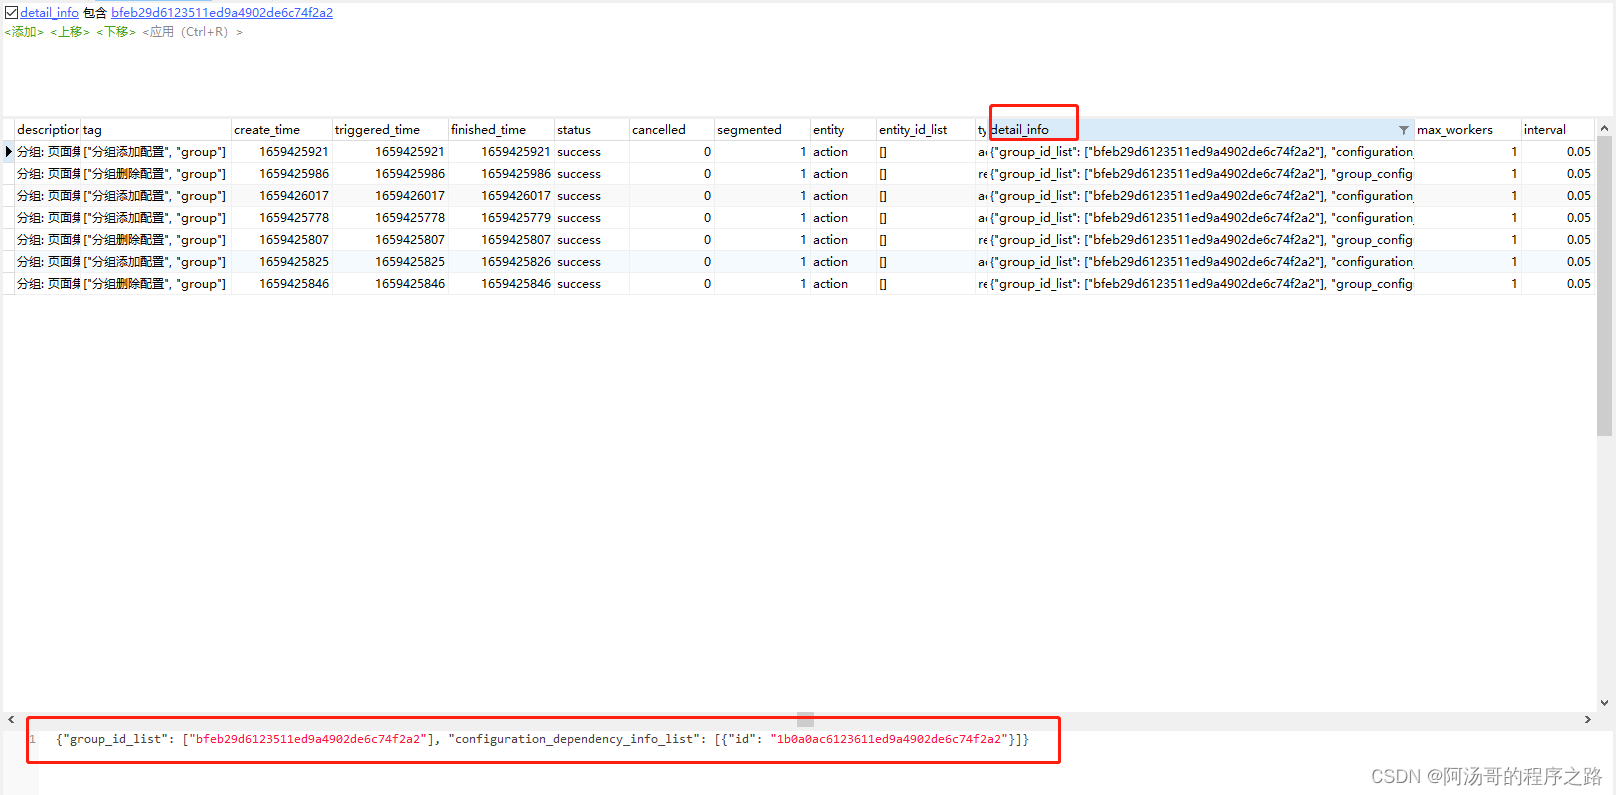Viewport: 1618px width, 795px height.
Task: Uncheck the detail_info filter checkbox
Action: tap(12, 13)
